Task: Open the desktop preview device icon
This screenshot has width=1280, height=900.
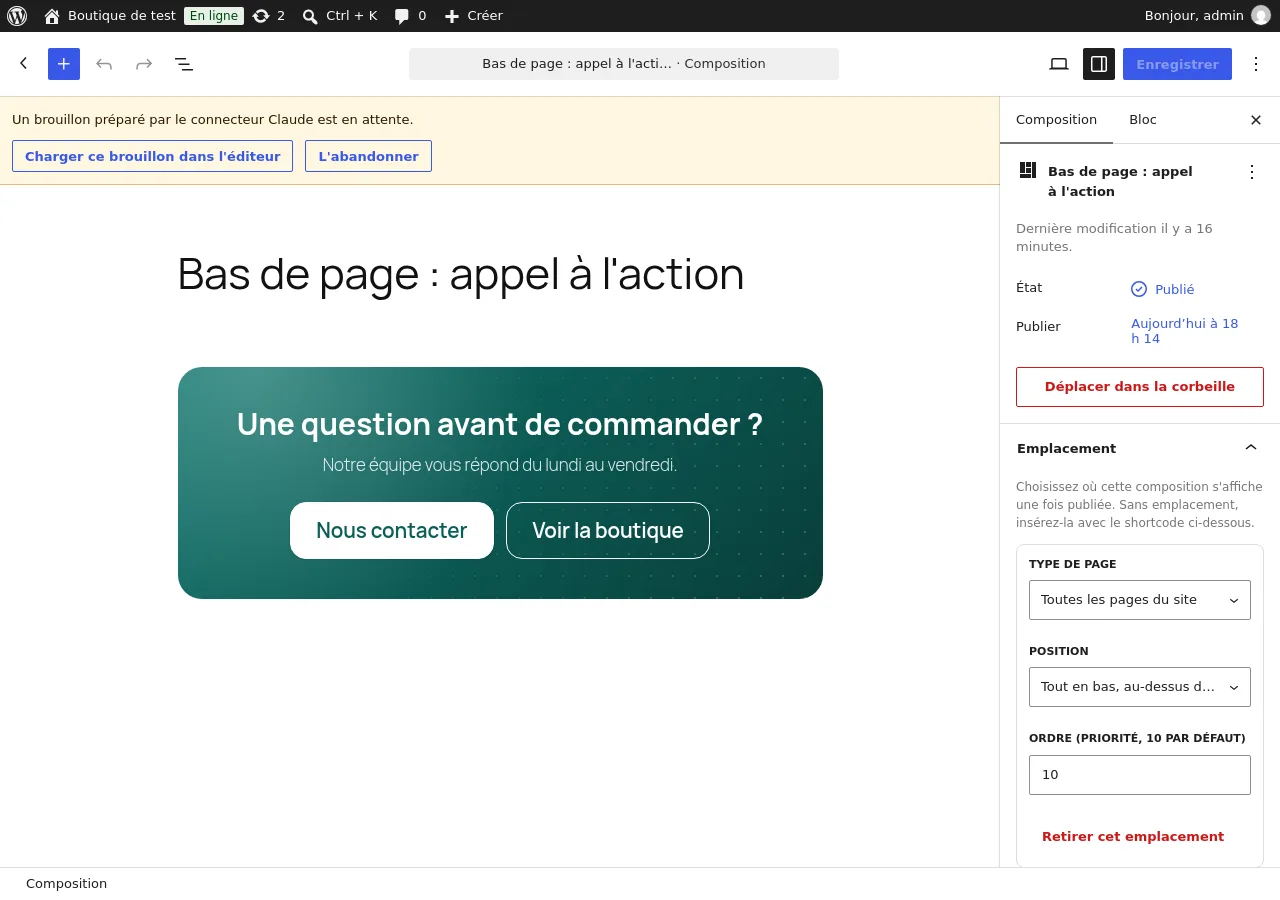Action: pos(1059,64)
